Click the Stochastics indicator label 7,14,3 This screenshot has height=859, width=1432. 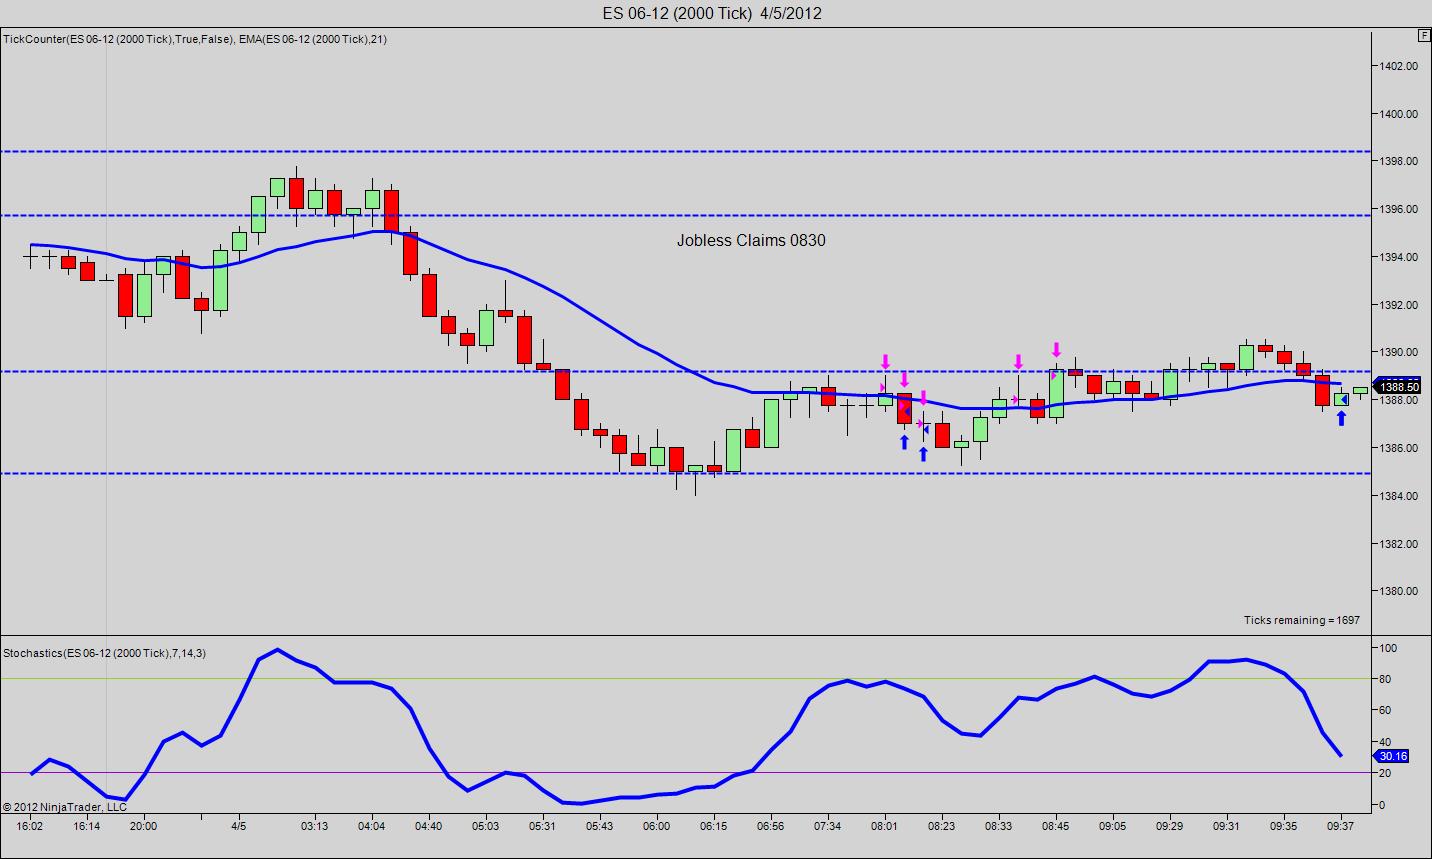point(104,652)
